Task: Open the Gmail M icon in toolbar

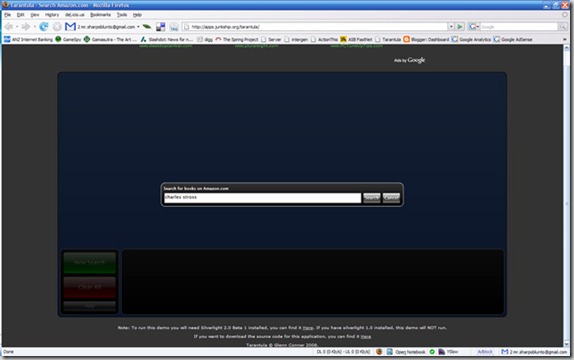Action: [70, 26]
